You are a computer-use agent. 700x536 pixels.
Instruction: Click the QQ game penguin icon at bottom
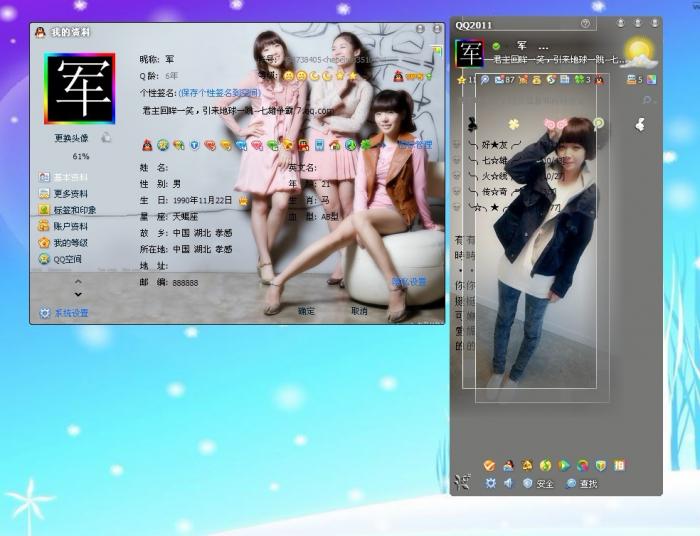point(508,465)
